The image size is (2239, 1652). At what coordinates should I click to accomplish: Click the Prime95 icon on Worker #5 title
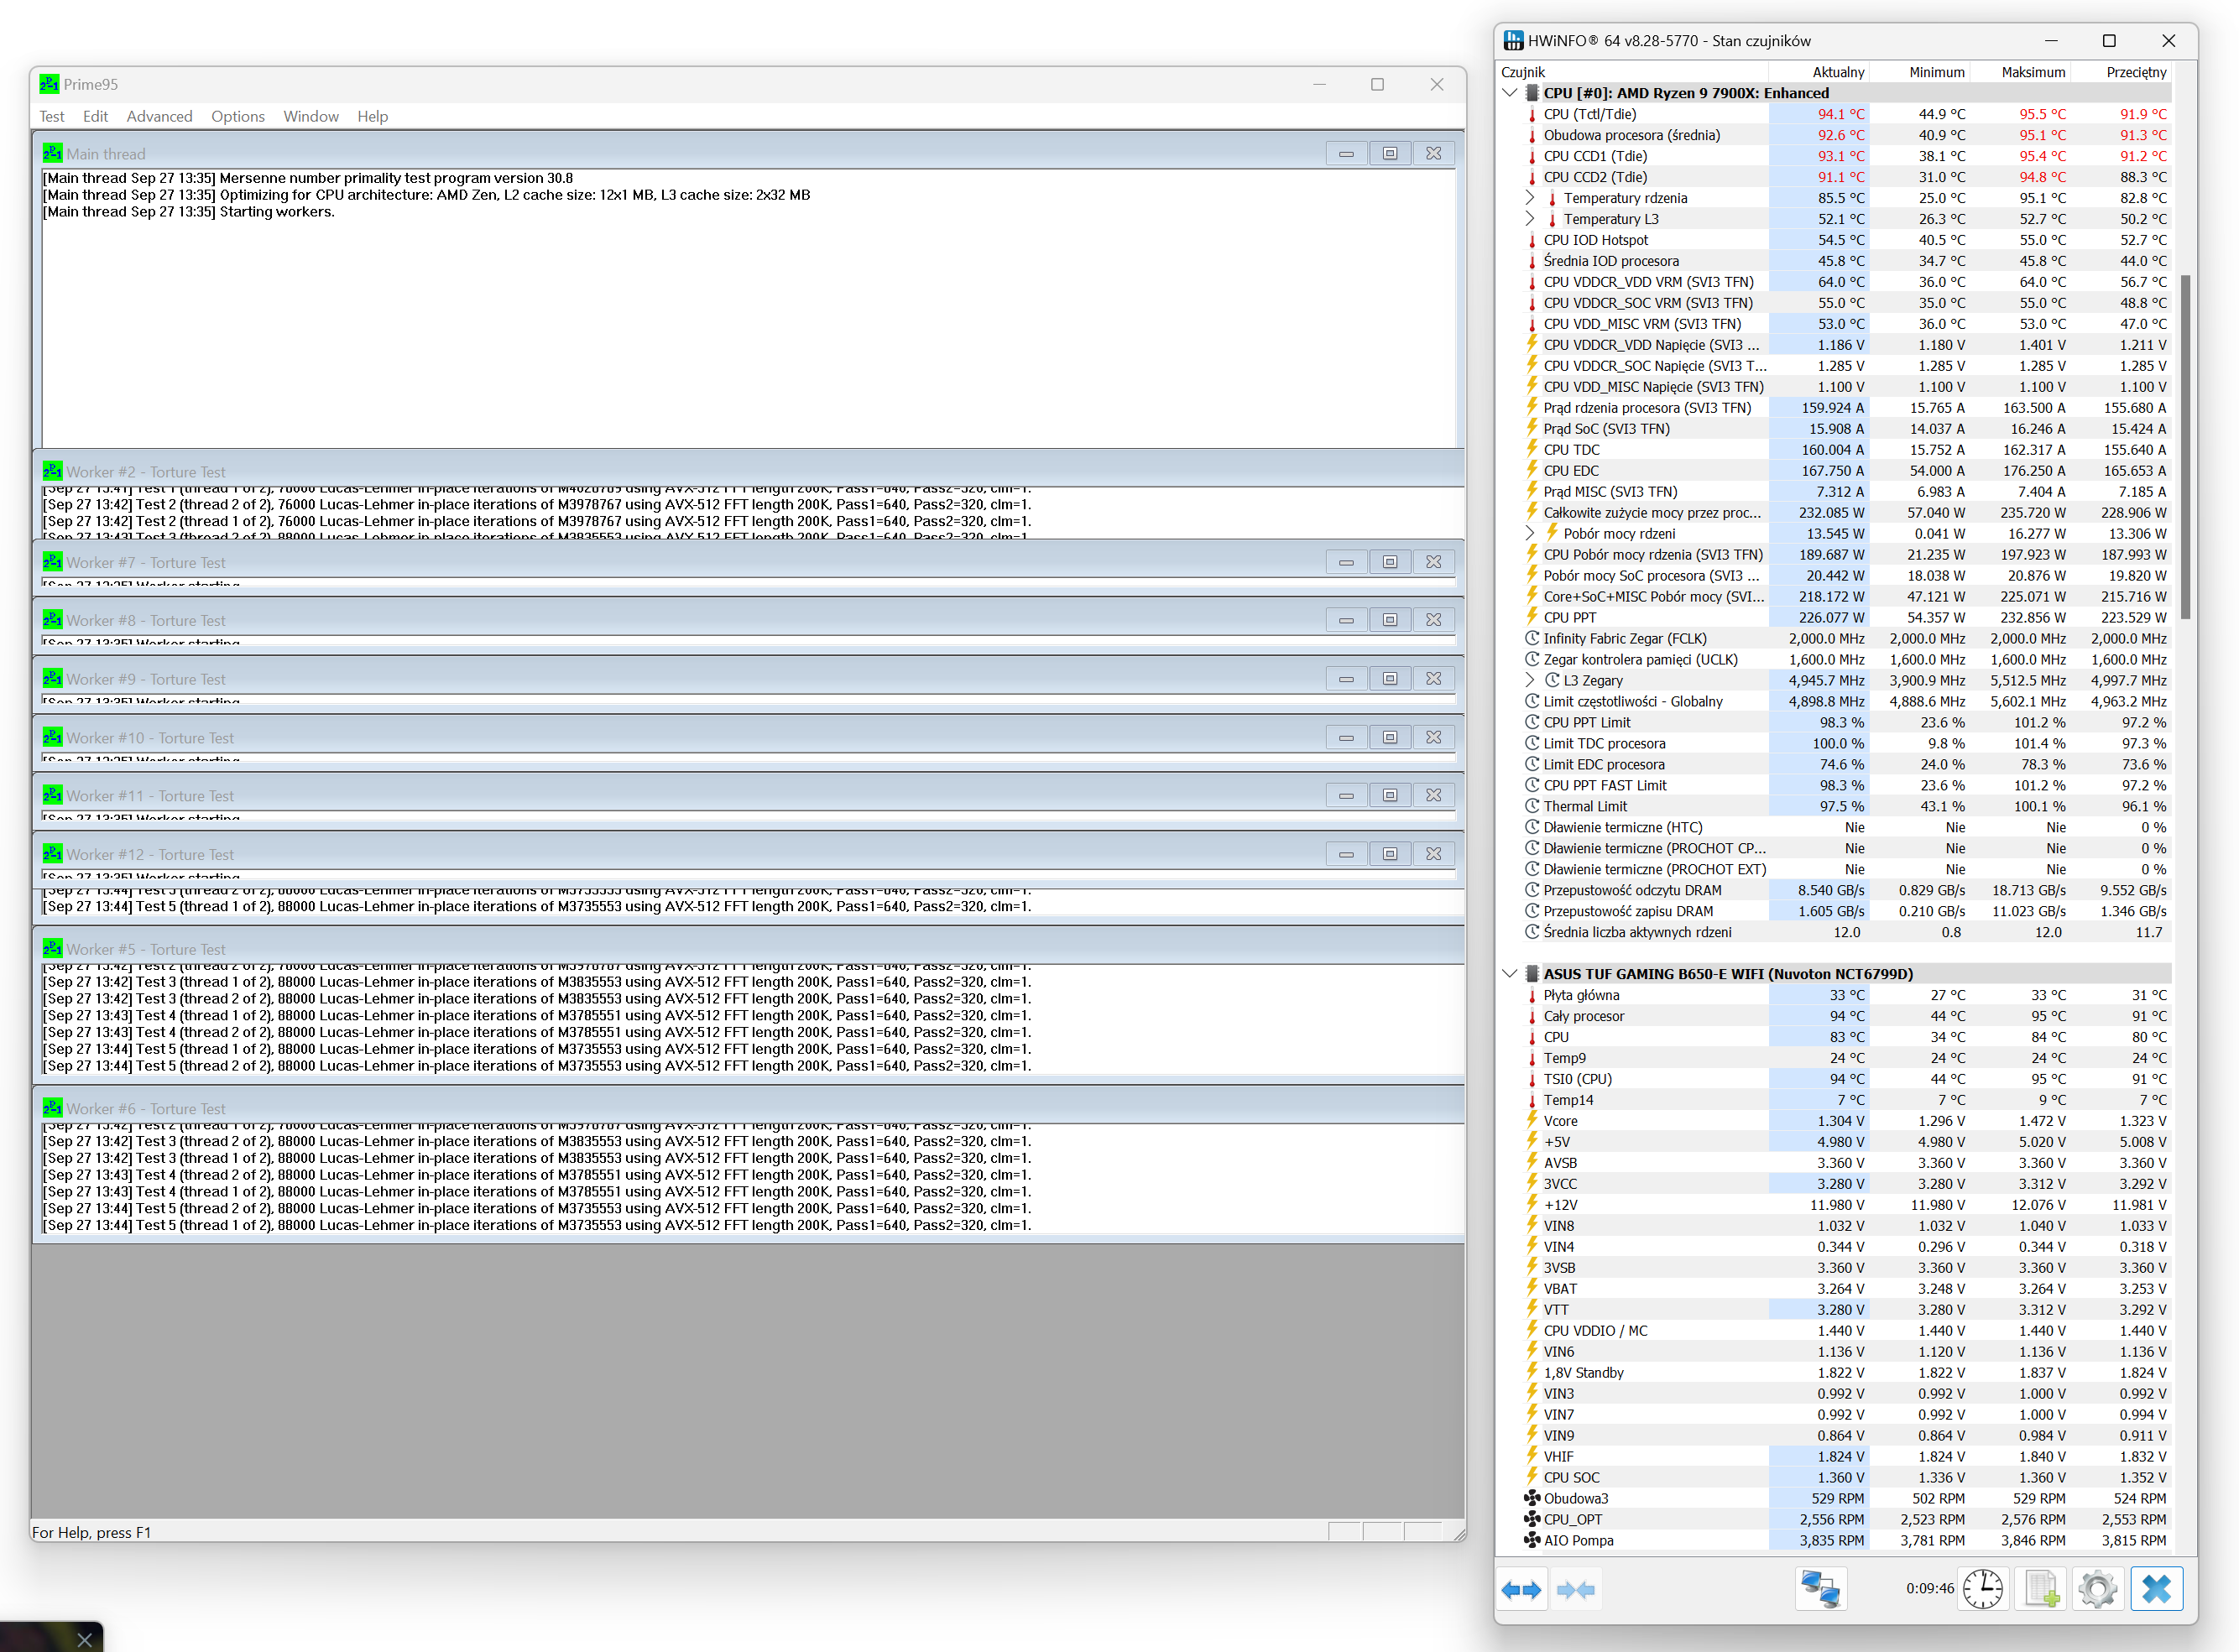pos(52,948)
